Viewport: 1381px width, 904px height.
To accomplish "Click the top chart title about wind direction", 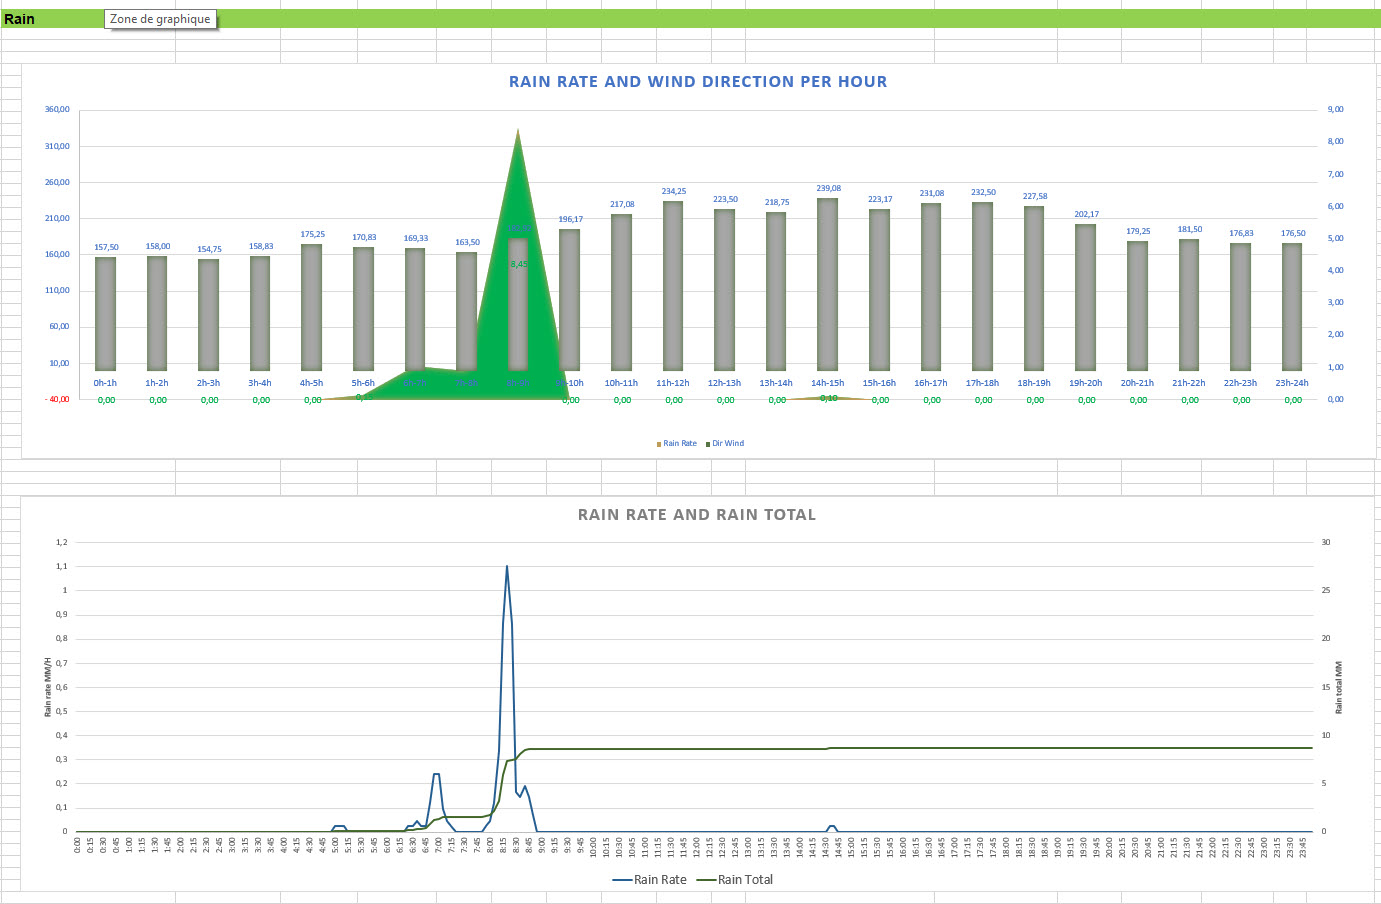I will point(697,82).
